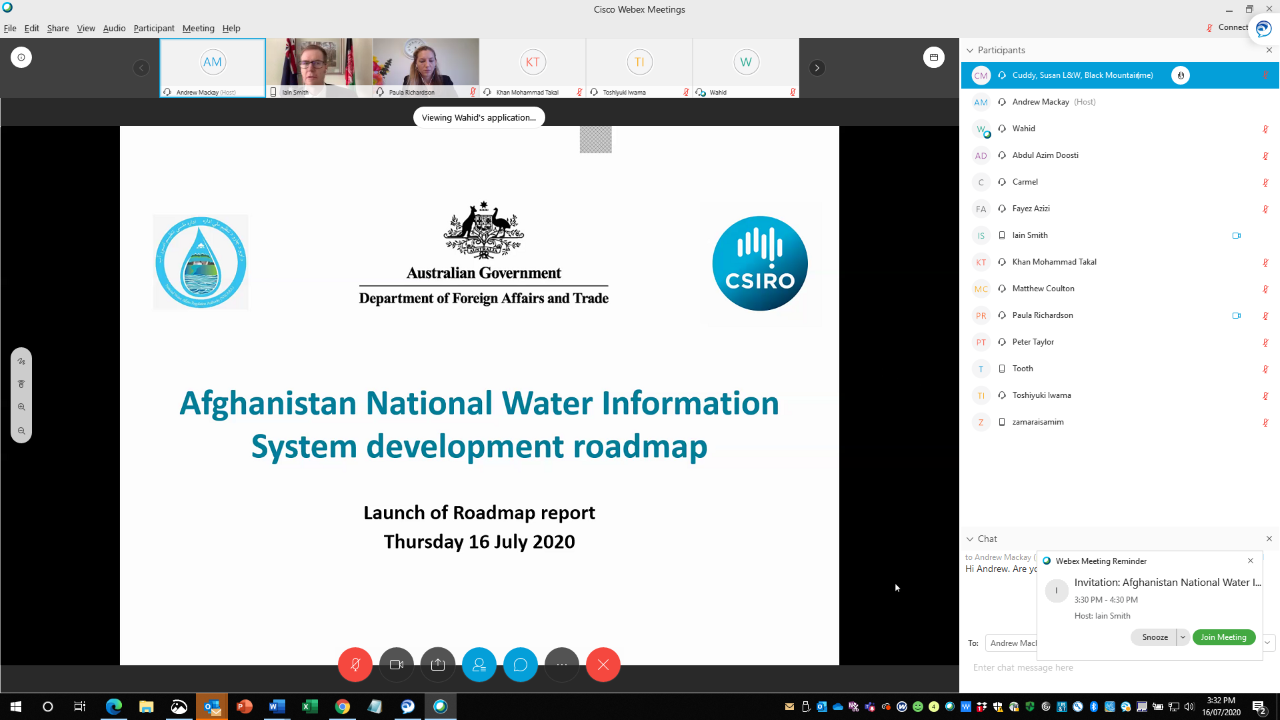
Task: Unmute the microphone in meeting controls
Action: click(355, 665)
